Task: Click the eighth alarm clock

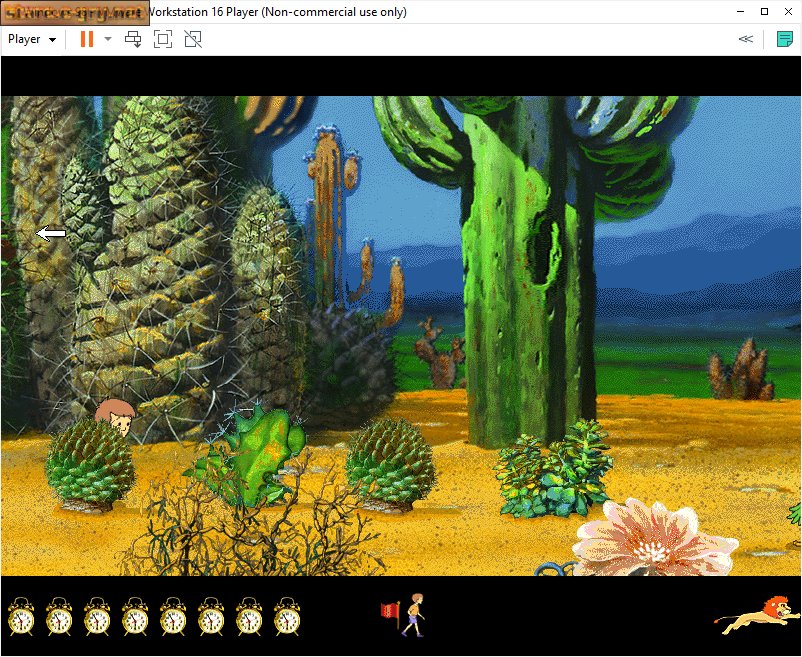Action: click(x=287, y=616)
